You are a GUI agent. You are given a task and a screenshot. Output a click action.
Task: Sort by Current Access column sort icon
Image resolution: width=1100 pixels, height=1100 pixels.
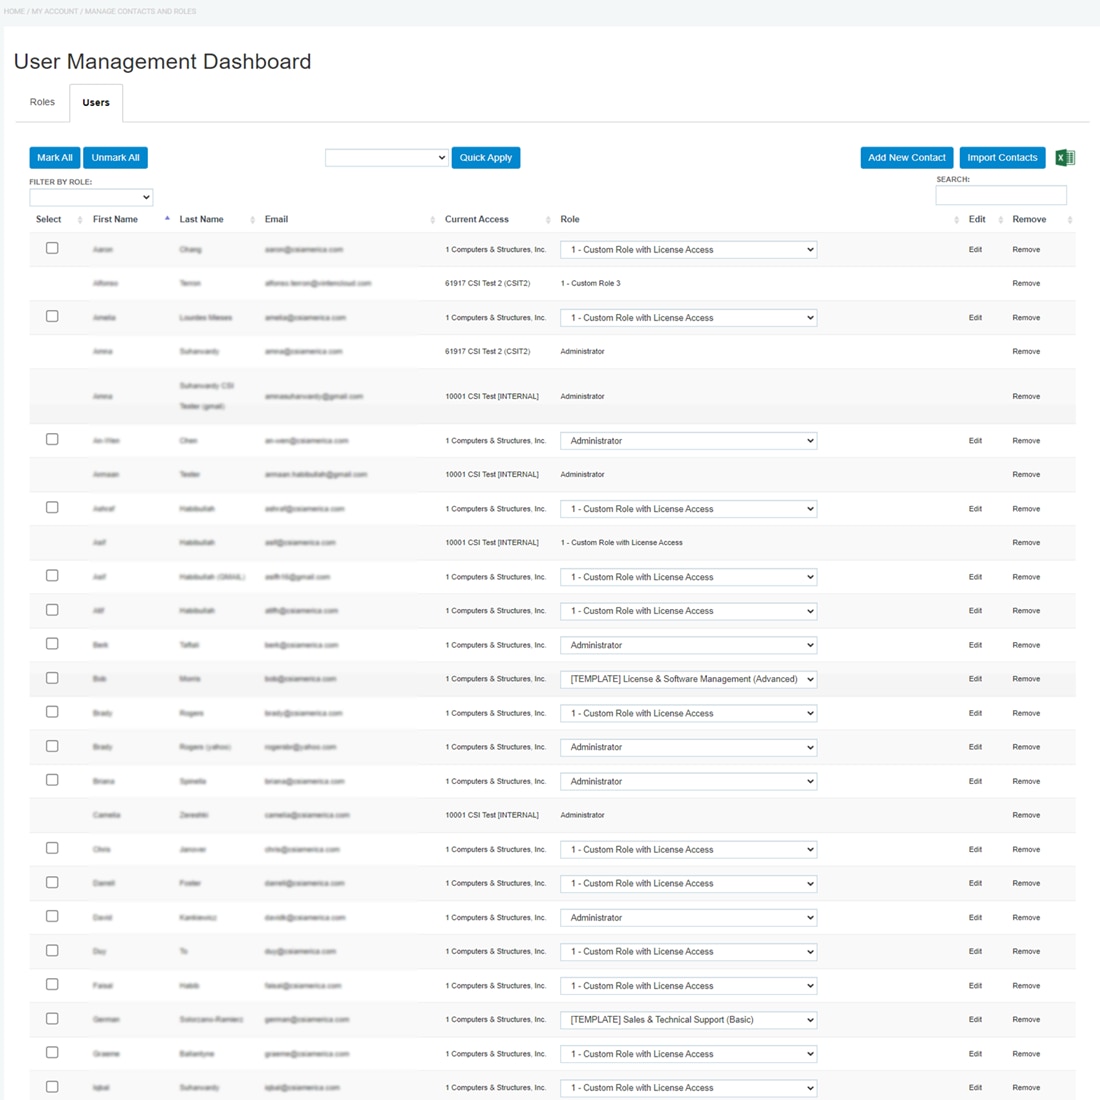(547, 220)
